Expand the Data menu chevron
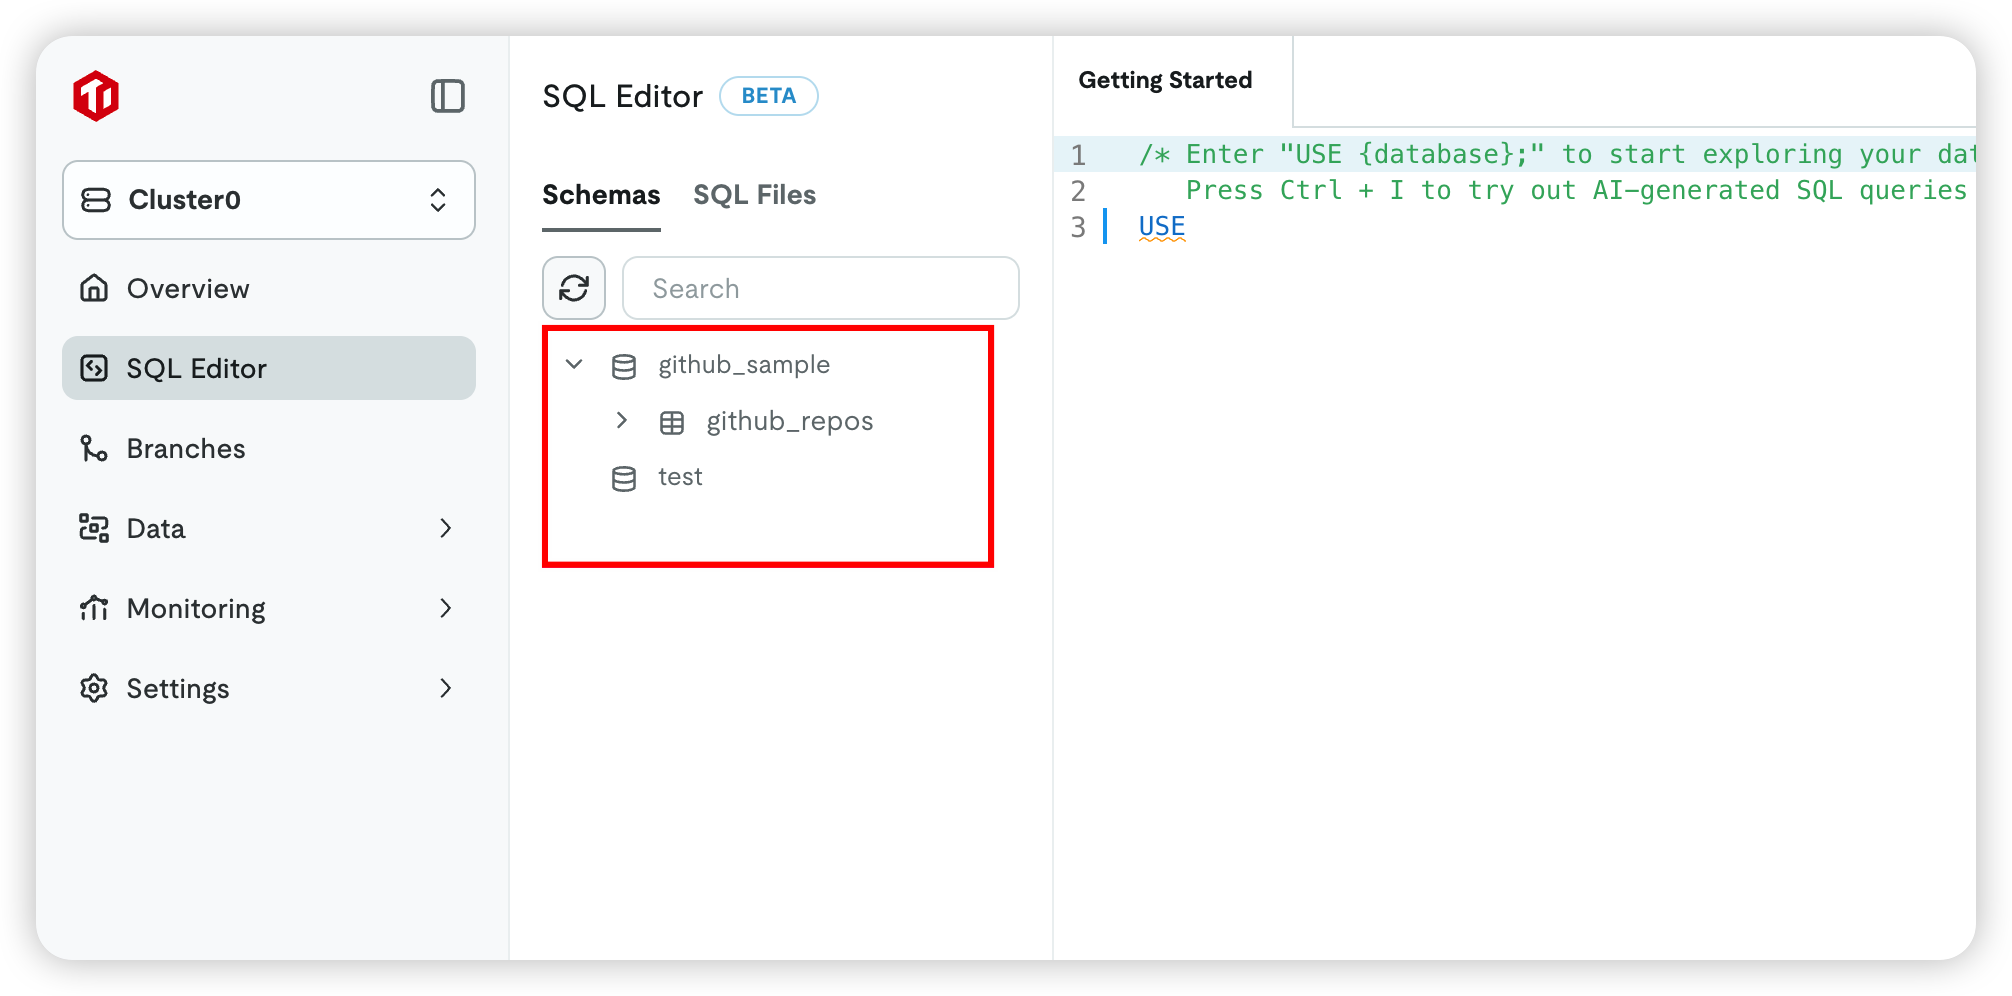This screenshot has width=2012, height=996. 446,528
